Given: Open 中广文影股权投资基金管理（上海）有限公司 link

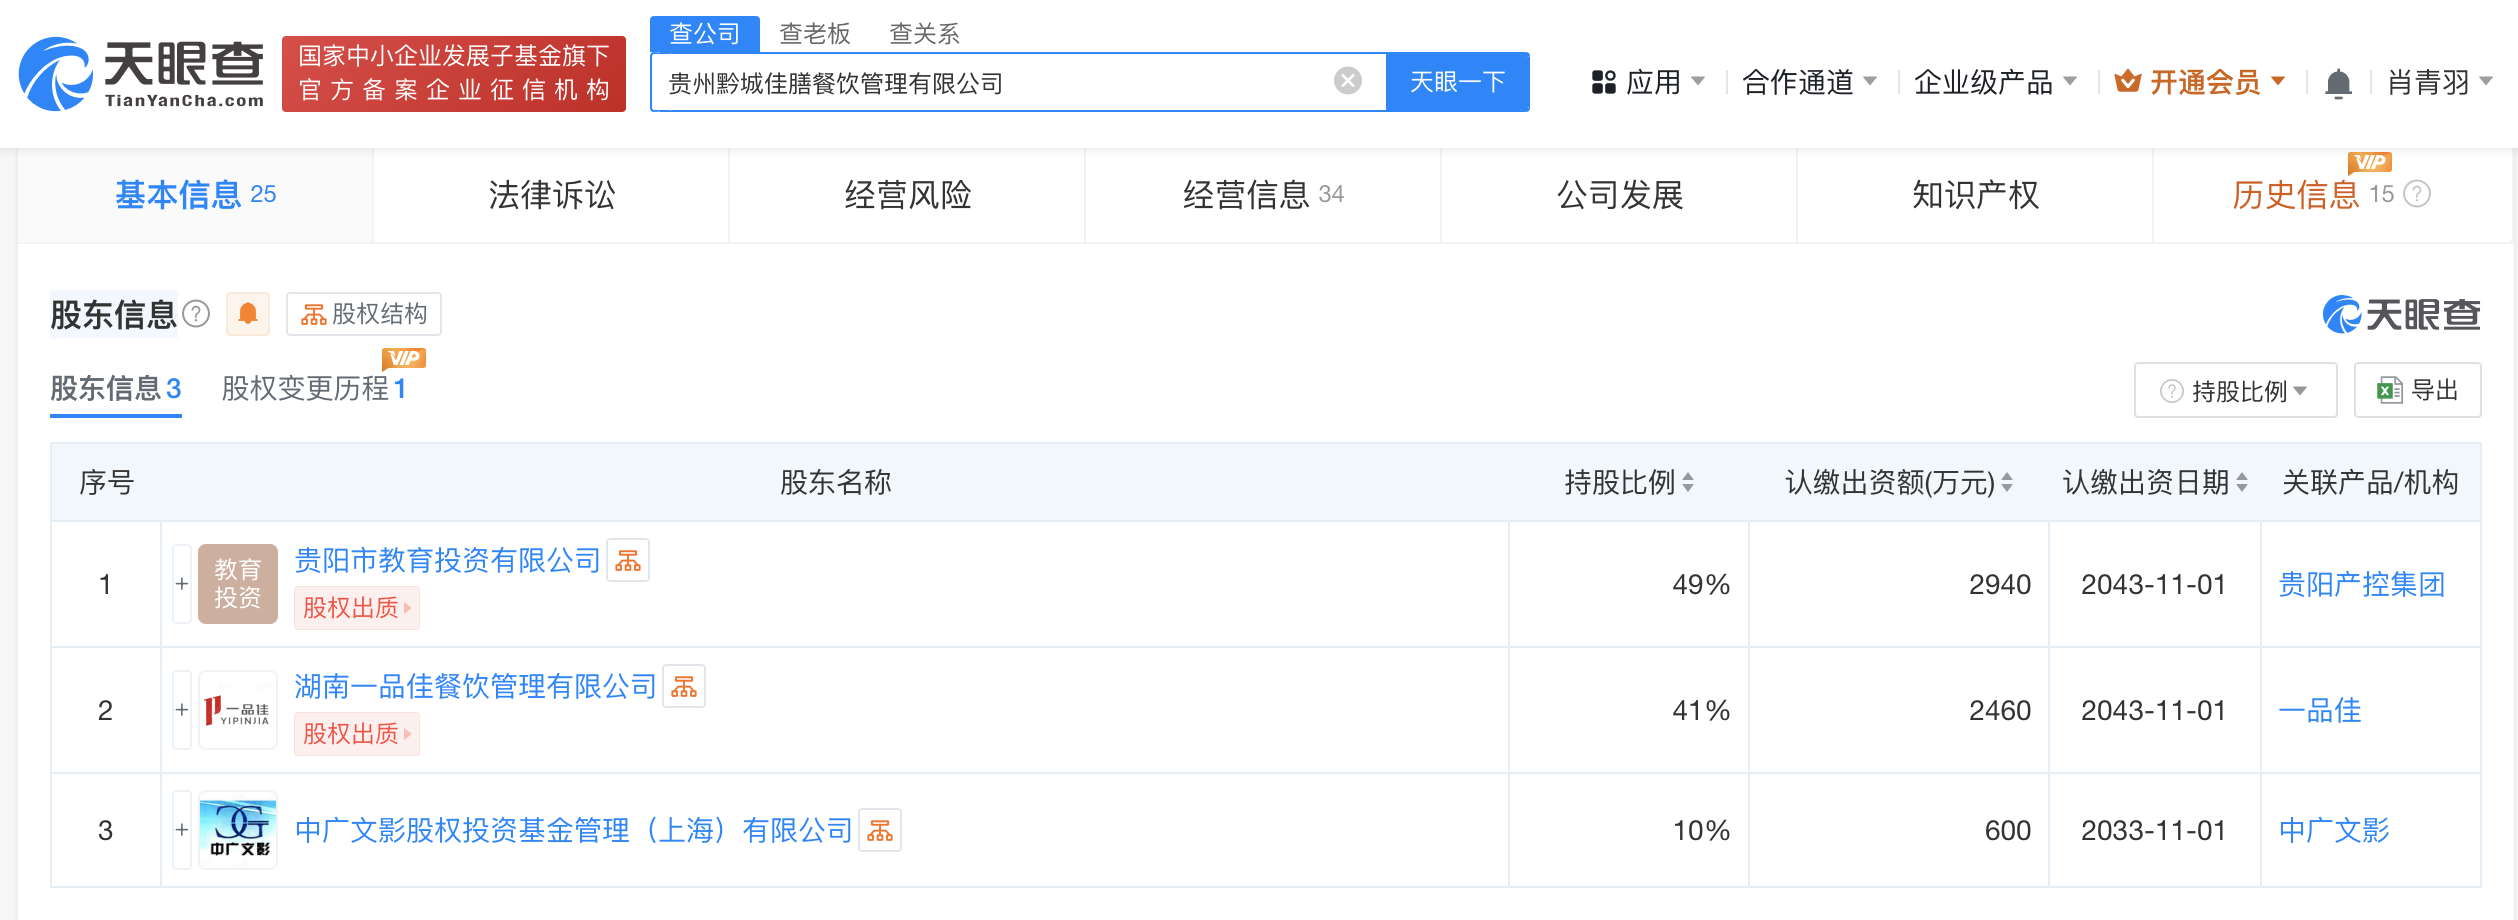Looking at the screenshot, I should tap(573, 830).
